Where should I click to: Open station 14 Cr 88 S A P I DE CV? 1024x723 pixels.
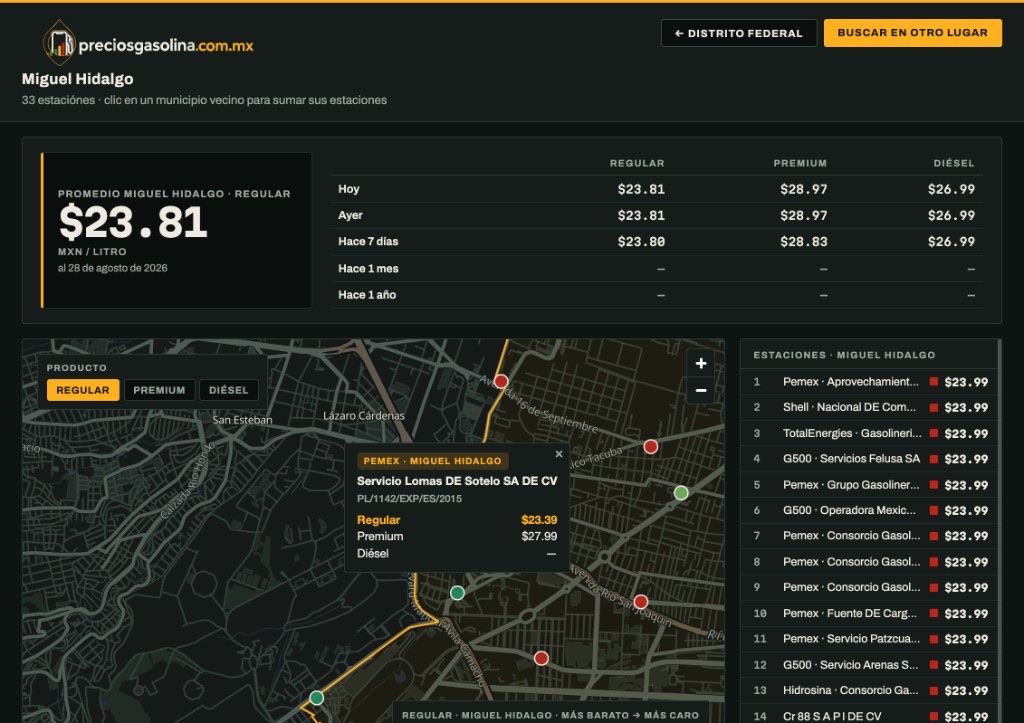click(x=869, y=715)
